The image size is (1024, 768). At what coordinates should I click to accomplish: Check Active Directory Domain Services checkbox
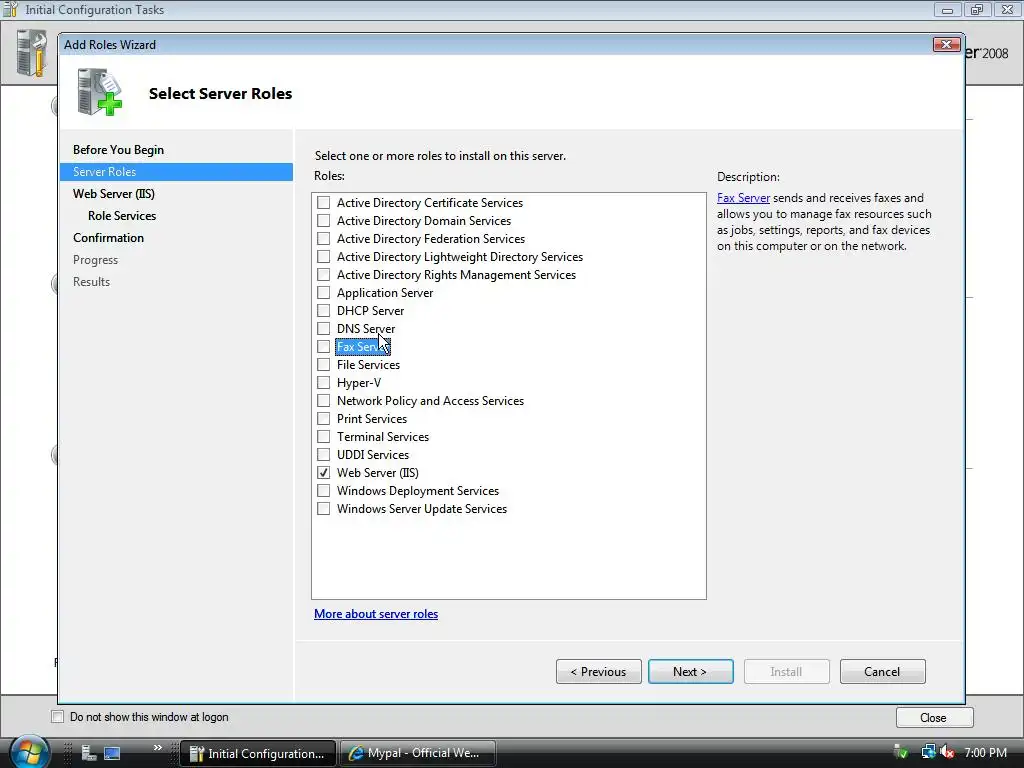click(323, 221)
